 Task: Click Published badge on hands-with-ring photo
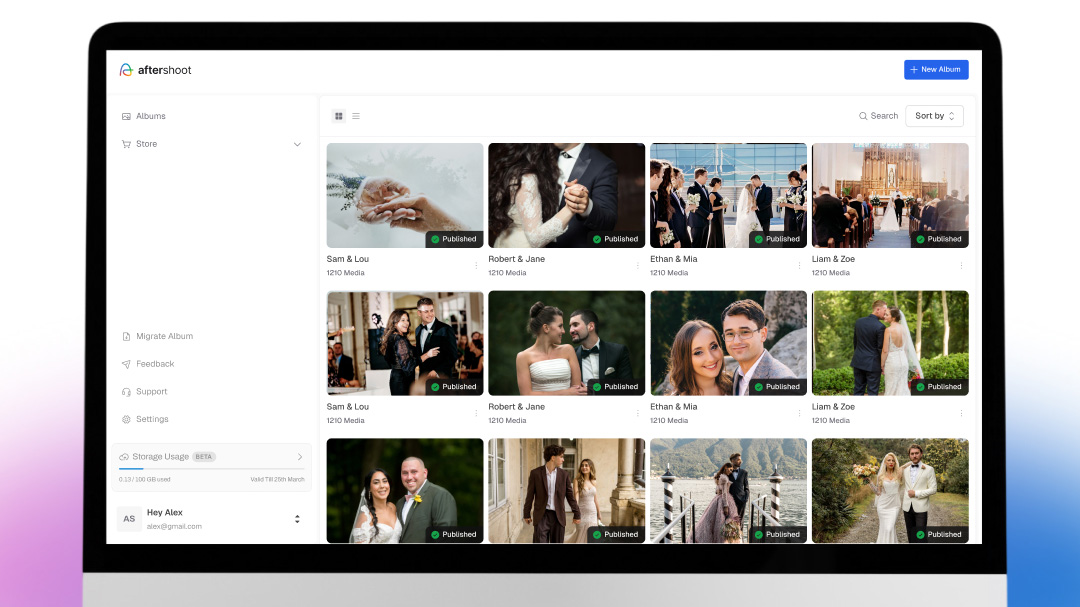[x=454, y=239]
